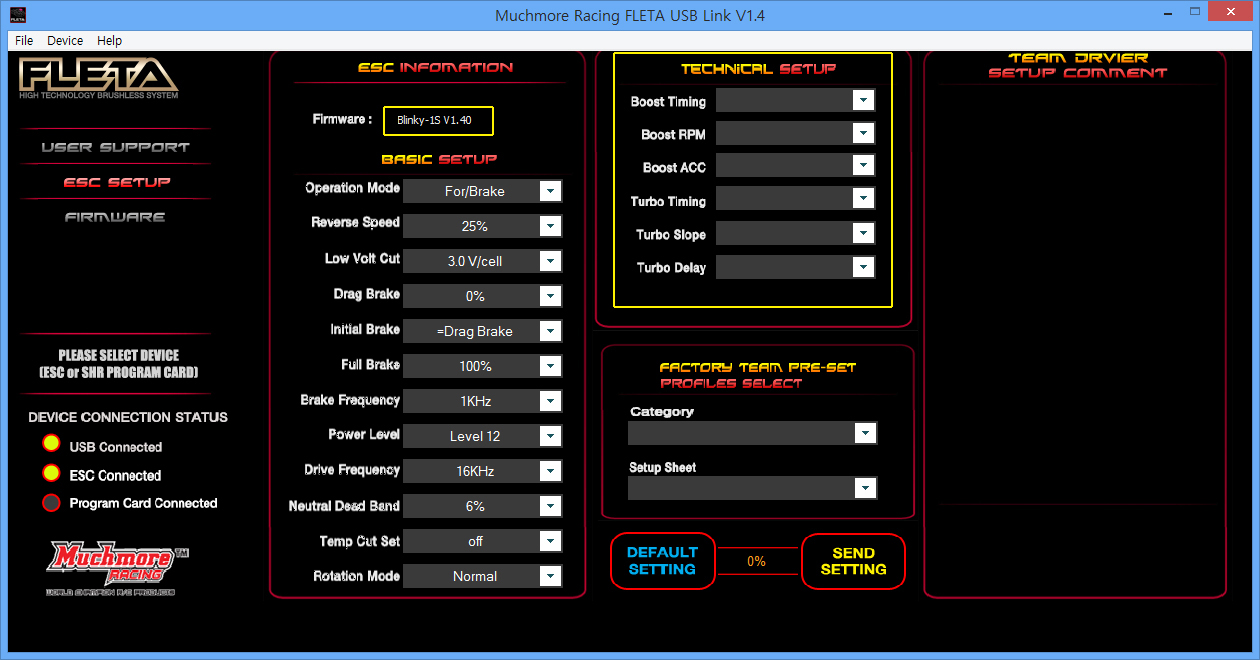
Task: Click the 0% send progress indicator
Action: (x=757, y=562)
